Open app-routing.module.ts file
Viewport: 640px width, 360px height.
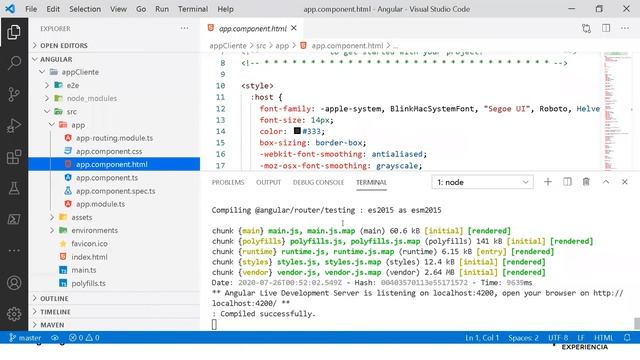click(114, 138)
